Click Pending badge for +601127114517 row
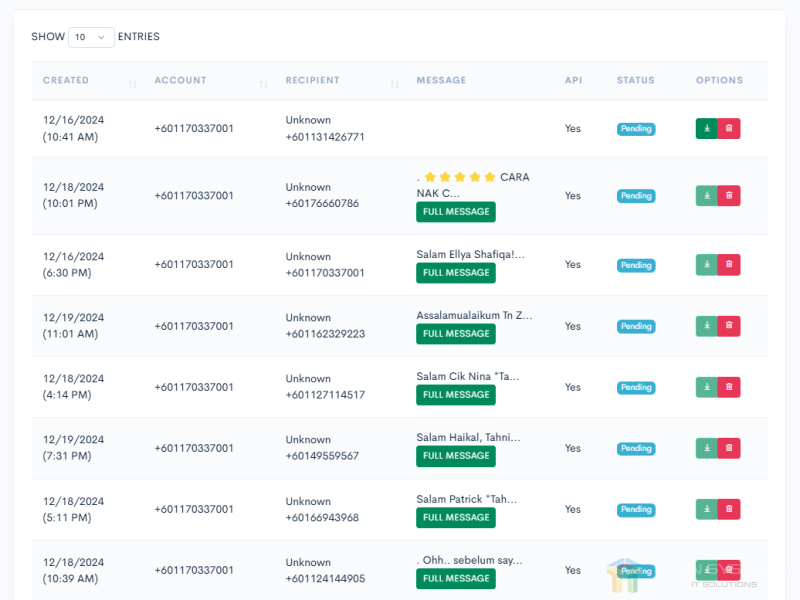 tap(635, 387)
